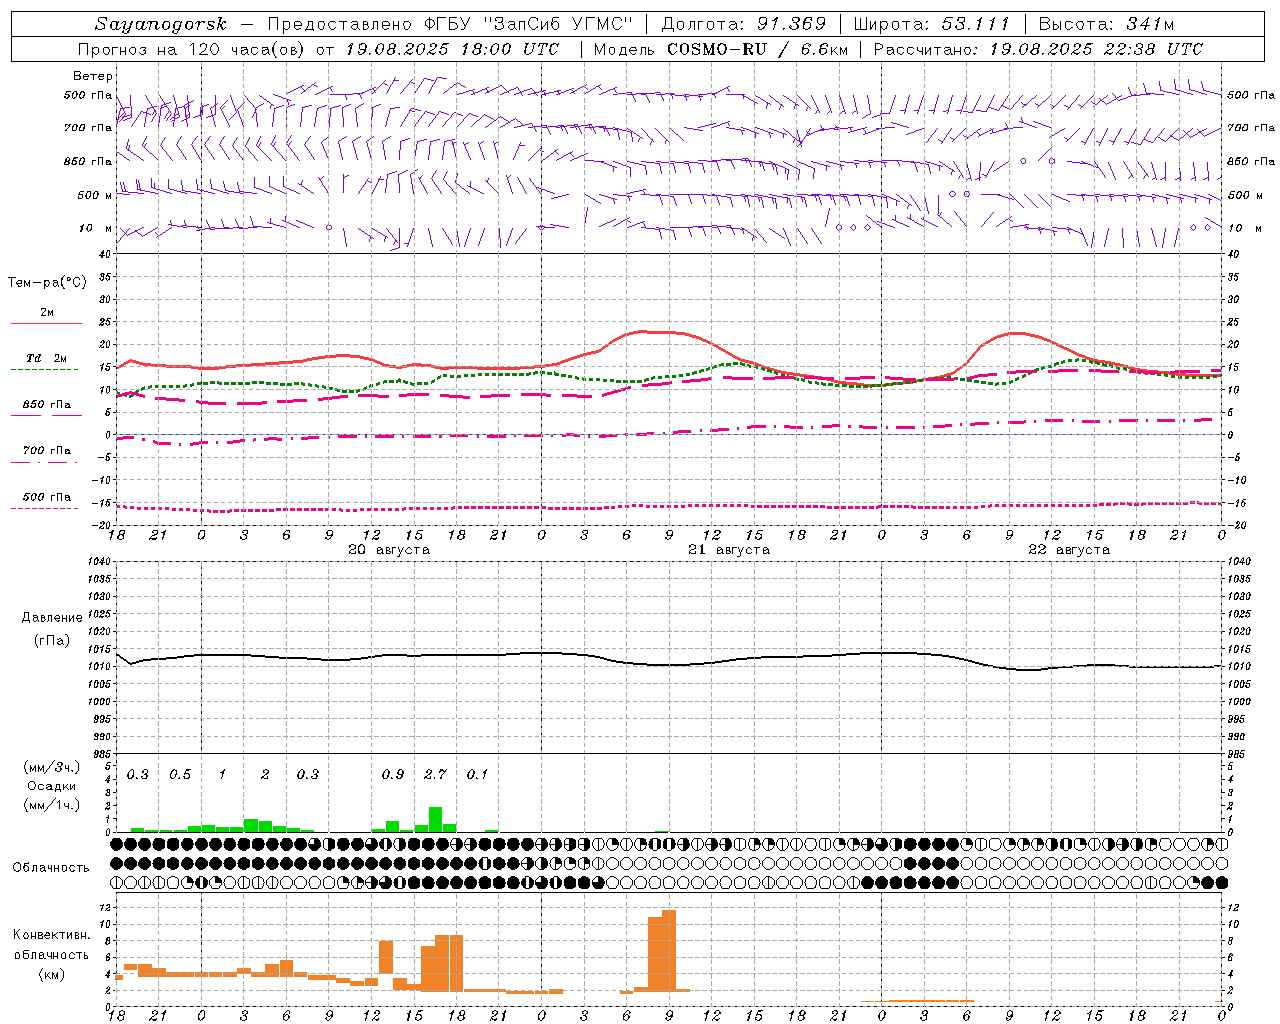Click the 'Тем-ра(°C)' temperature panel label
The width and height of the screenshot is (1280, 1024).
47,283
